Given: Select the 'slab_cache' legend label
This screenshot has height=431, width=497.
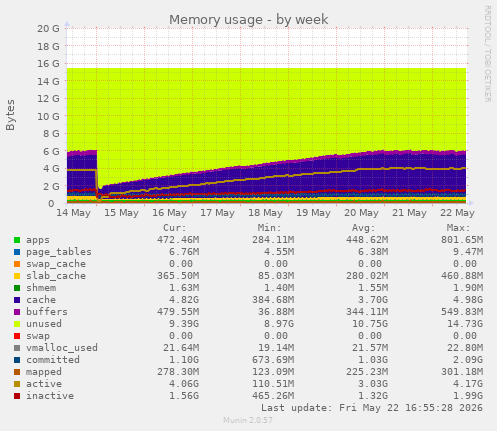Looking at the screenshot, I should tap(56, 276).
